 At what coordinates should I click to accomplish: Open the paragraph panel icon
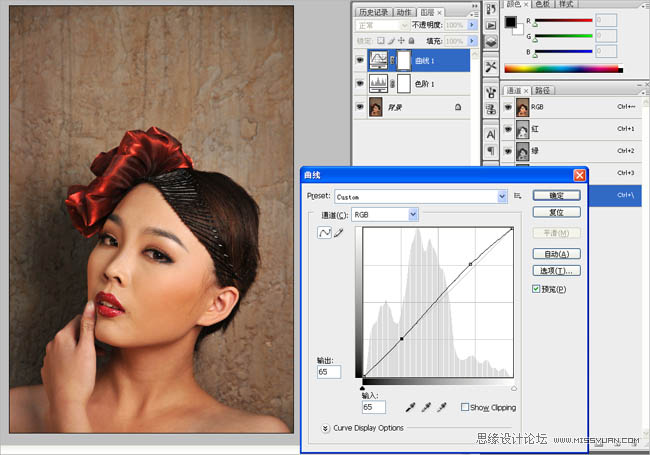(491, 151)
